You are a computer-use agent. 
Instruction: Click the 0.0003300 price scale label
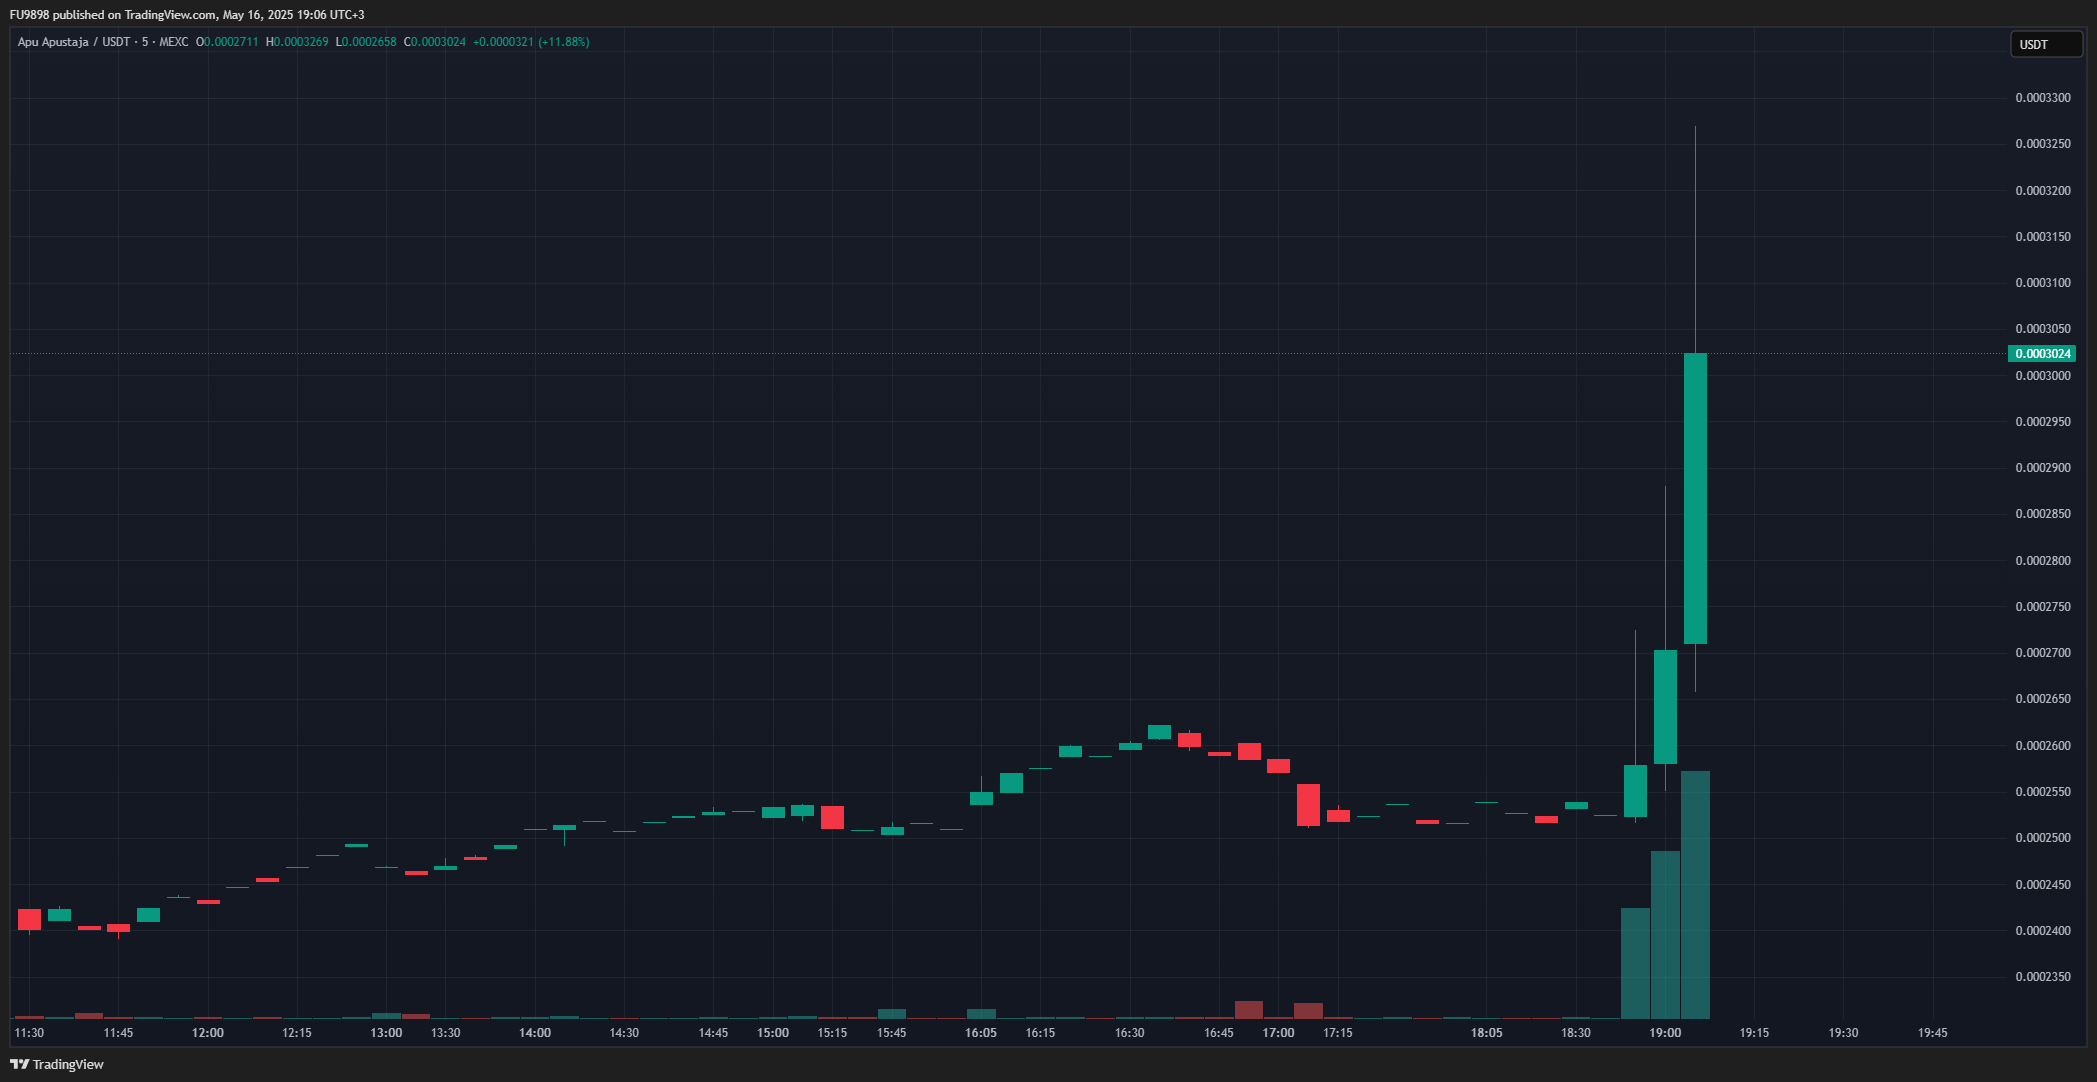coord(2043,98)
